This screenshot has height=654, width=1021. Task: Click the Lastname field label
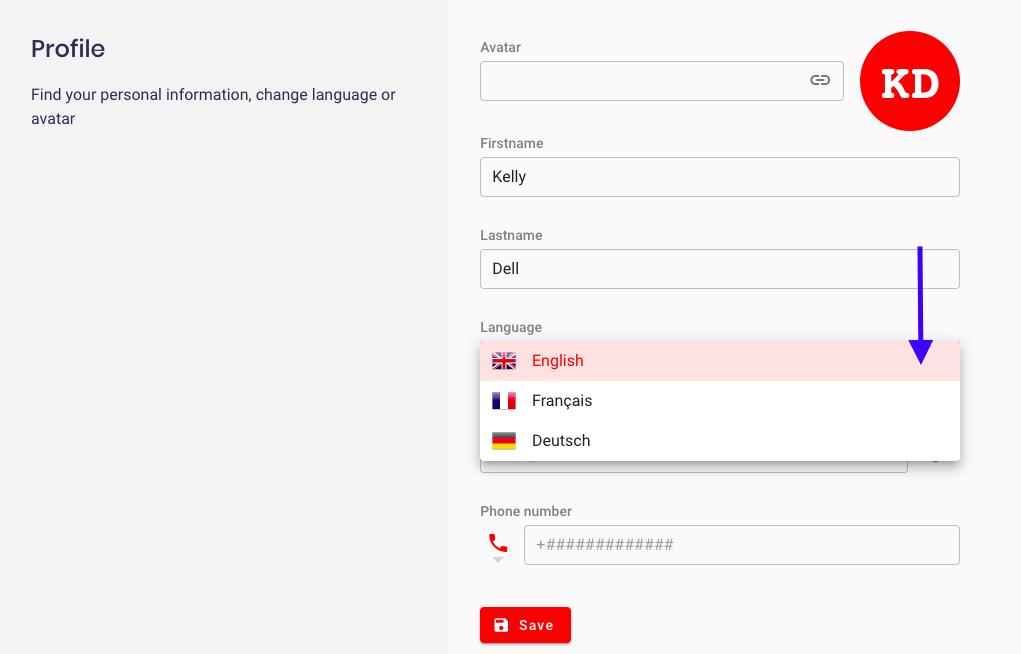(x=511, y=235)
